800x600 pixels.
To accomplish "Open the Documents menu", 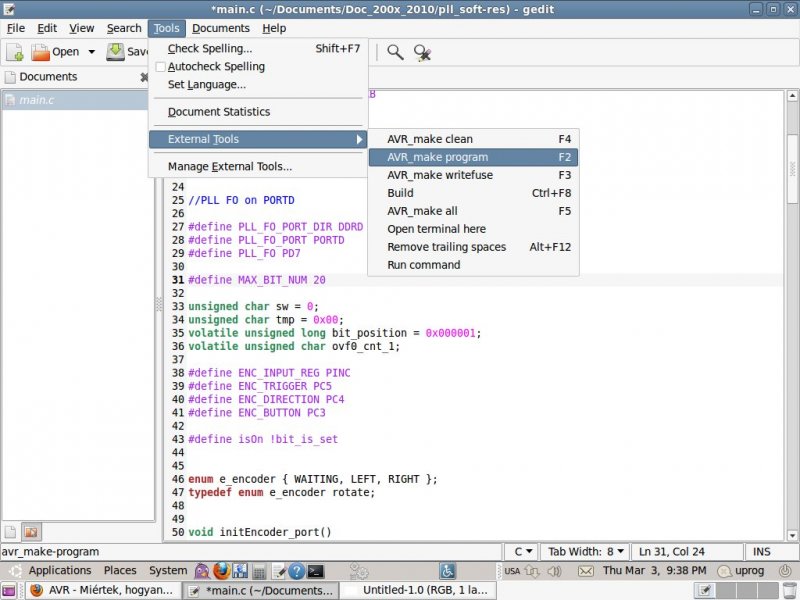I will [221, 28].
